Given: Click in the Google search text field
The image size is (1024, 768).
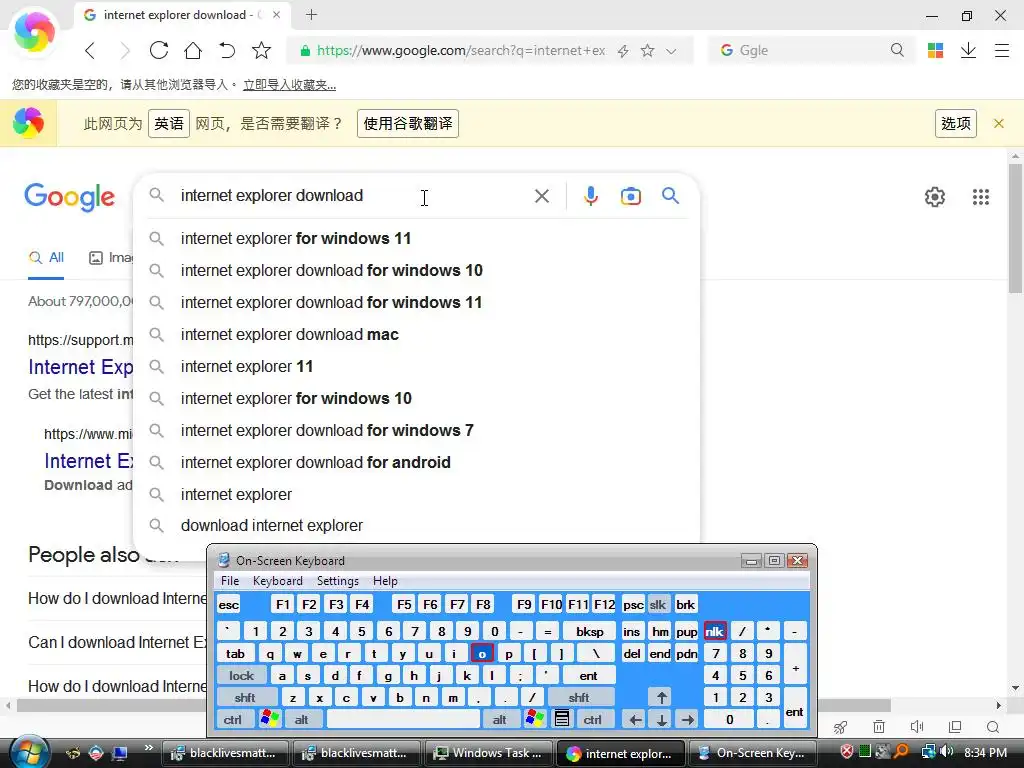Looking at the screenshot, I should coord(353,196).
